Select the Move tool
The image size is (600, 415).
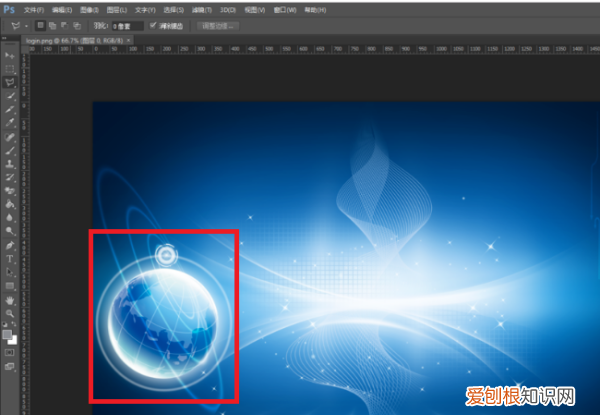10,57
